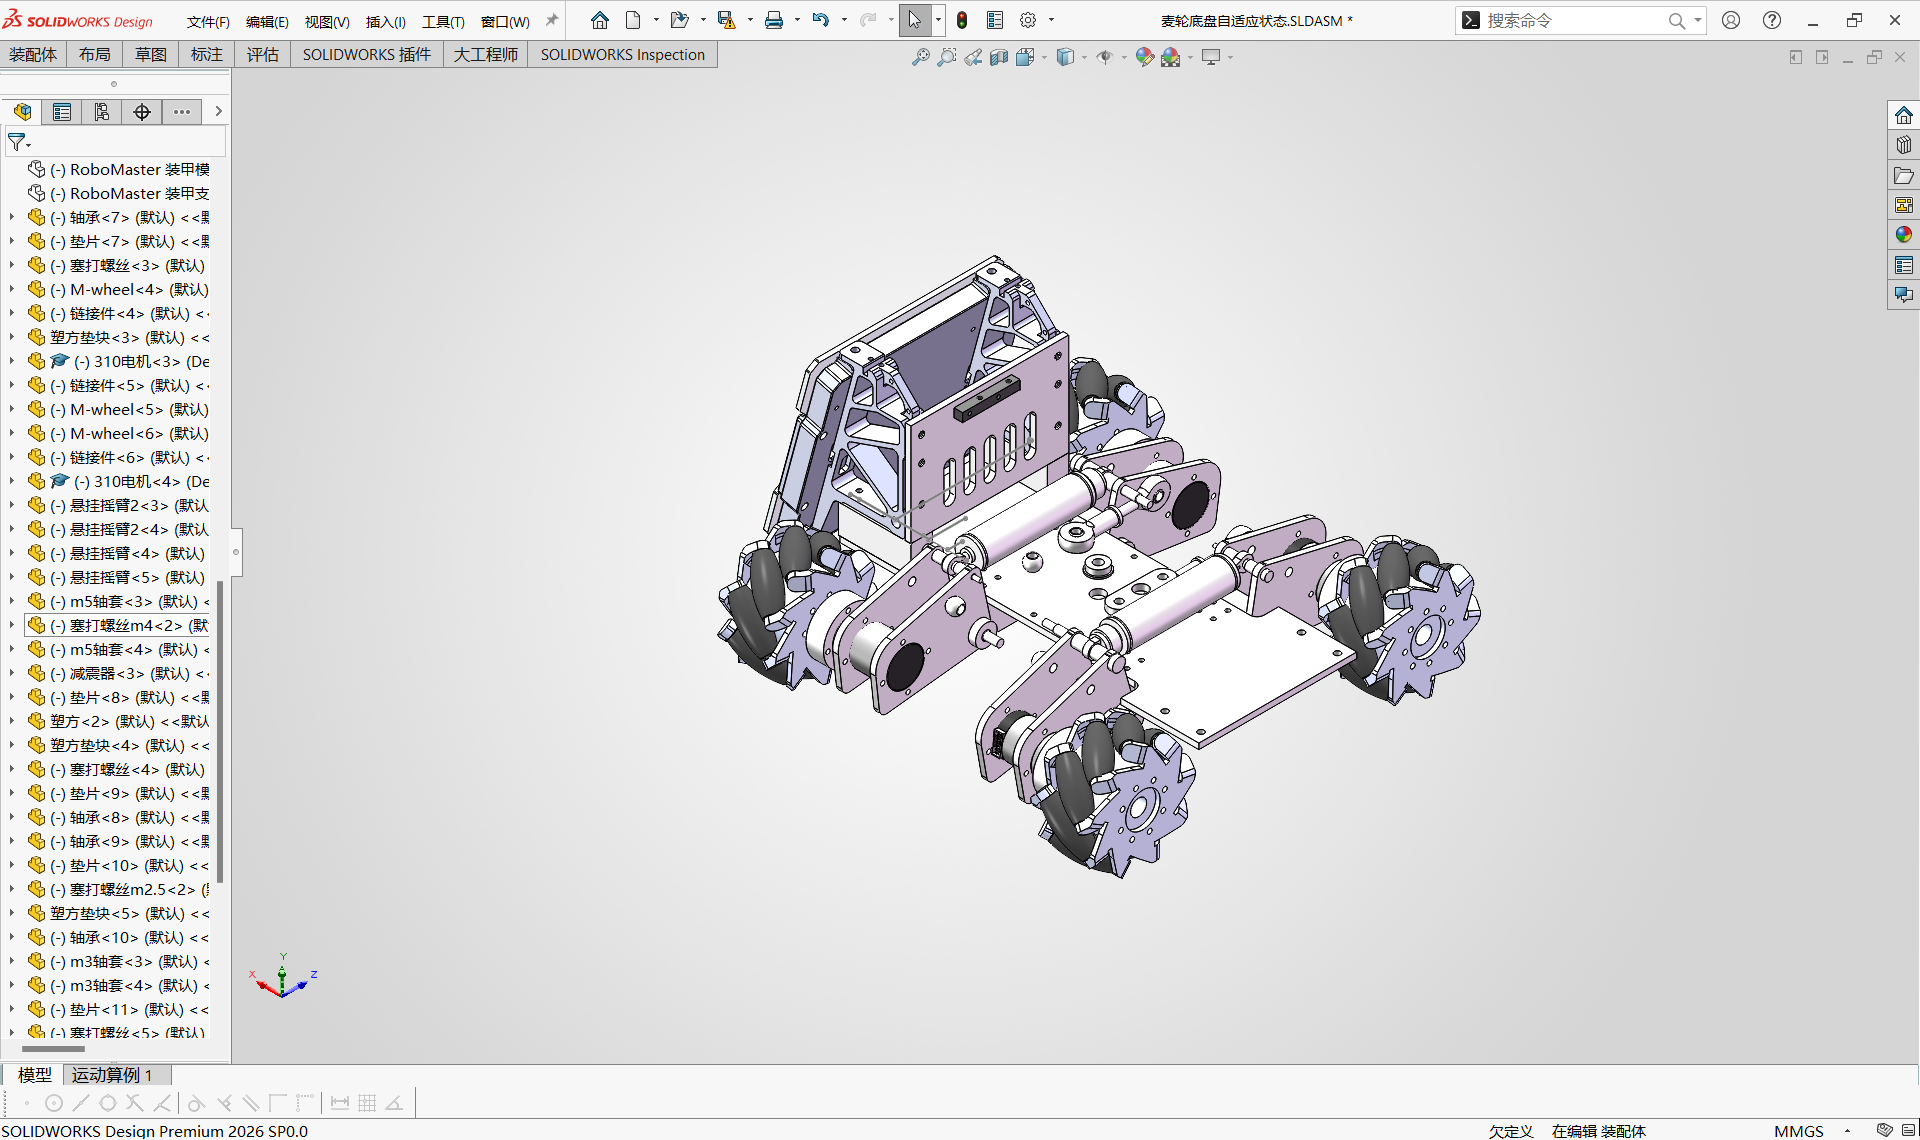Open the Help question mark icon
This screenshot has width=1920, height=1140.
1772,20
